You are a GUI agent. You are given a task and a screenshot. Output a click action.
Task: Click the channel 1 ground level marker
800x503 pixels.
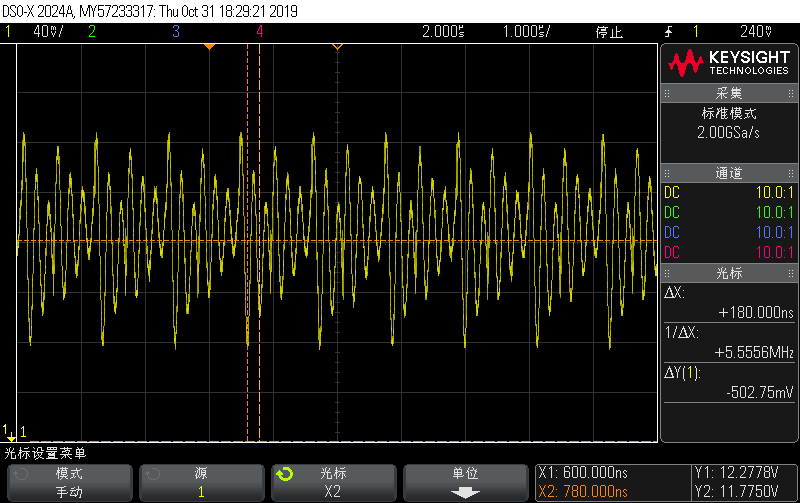tap(8, 433)
